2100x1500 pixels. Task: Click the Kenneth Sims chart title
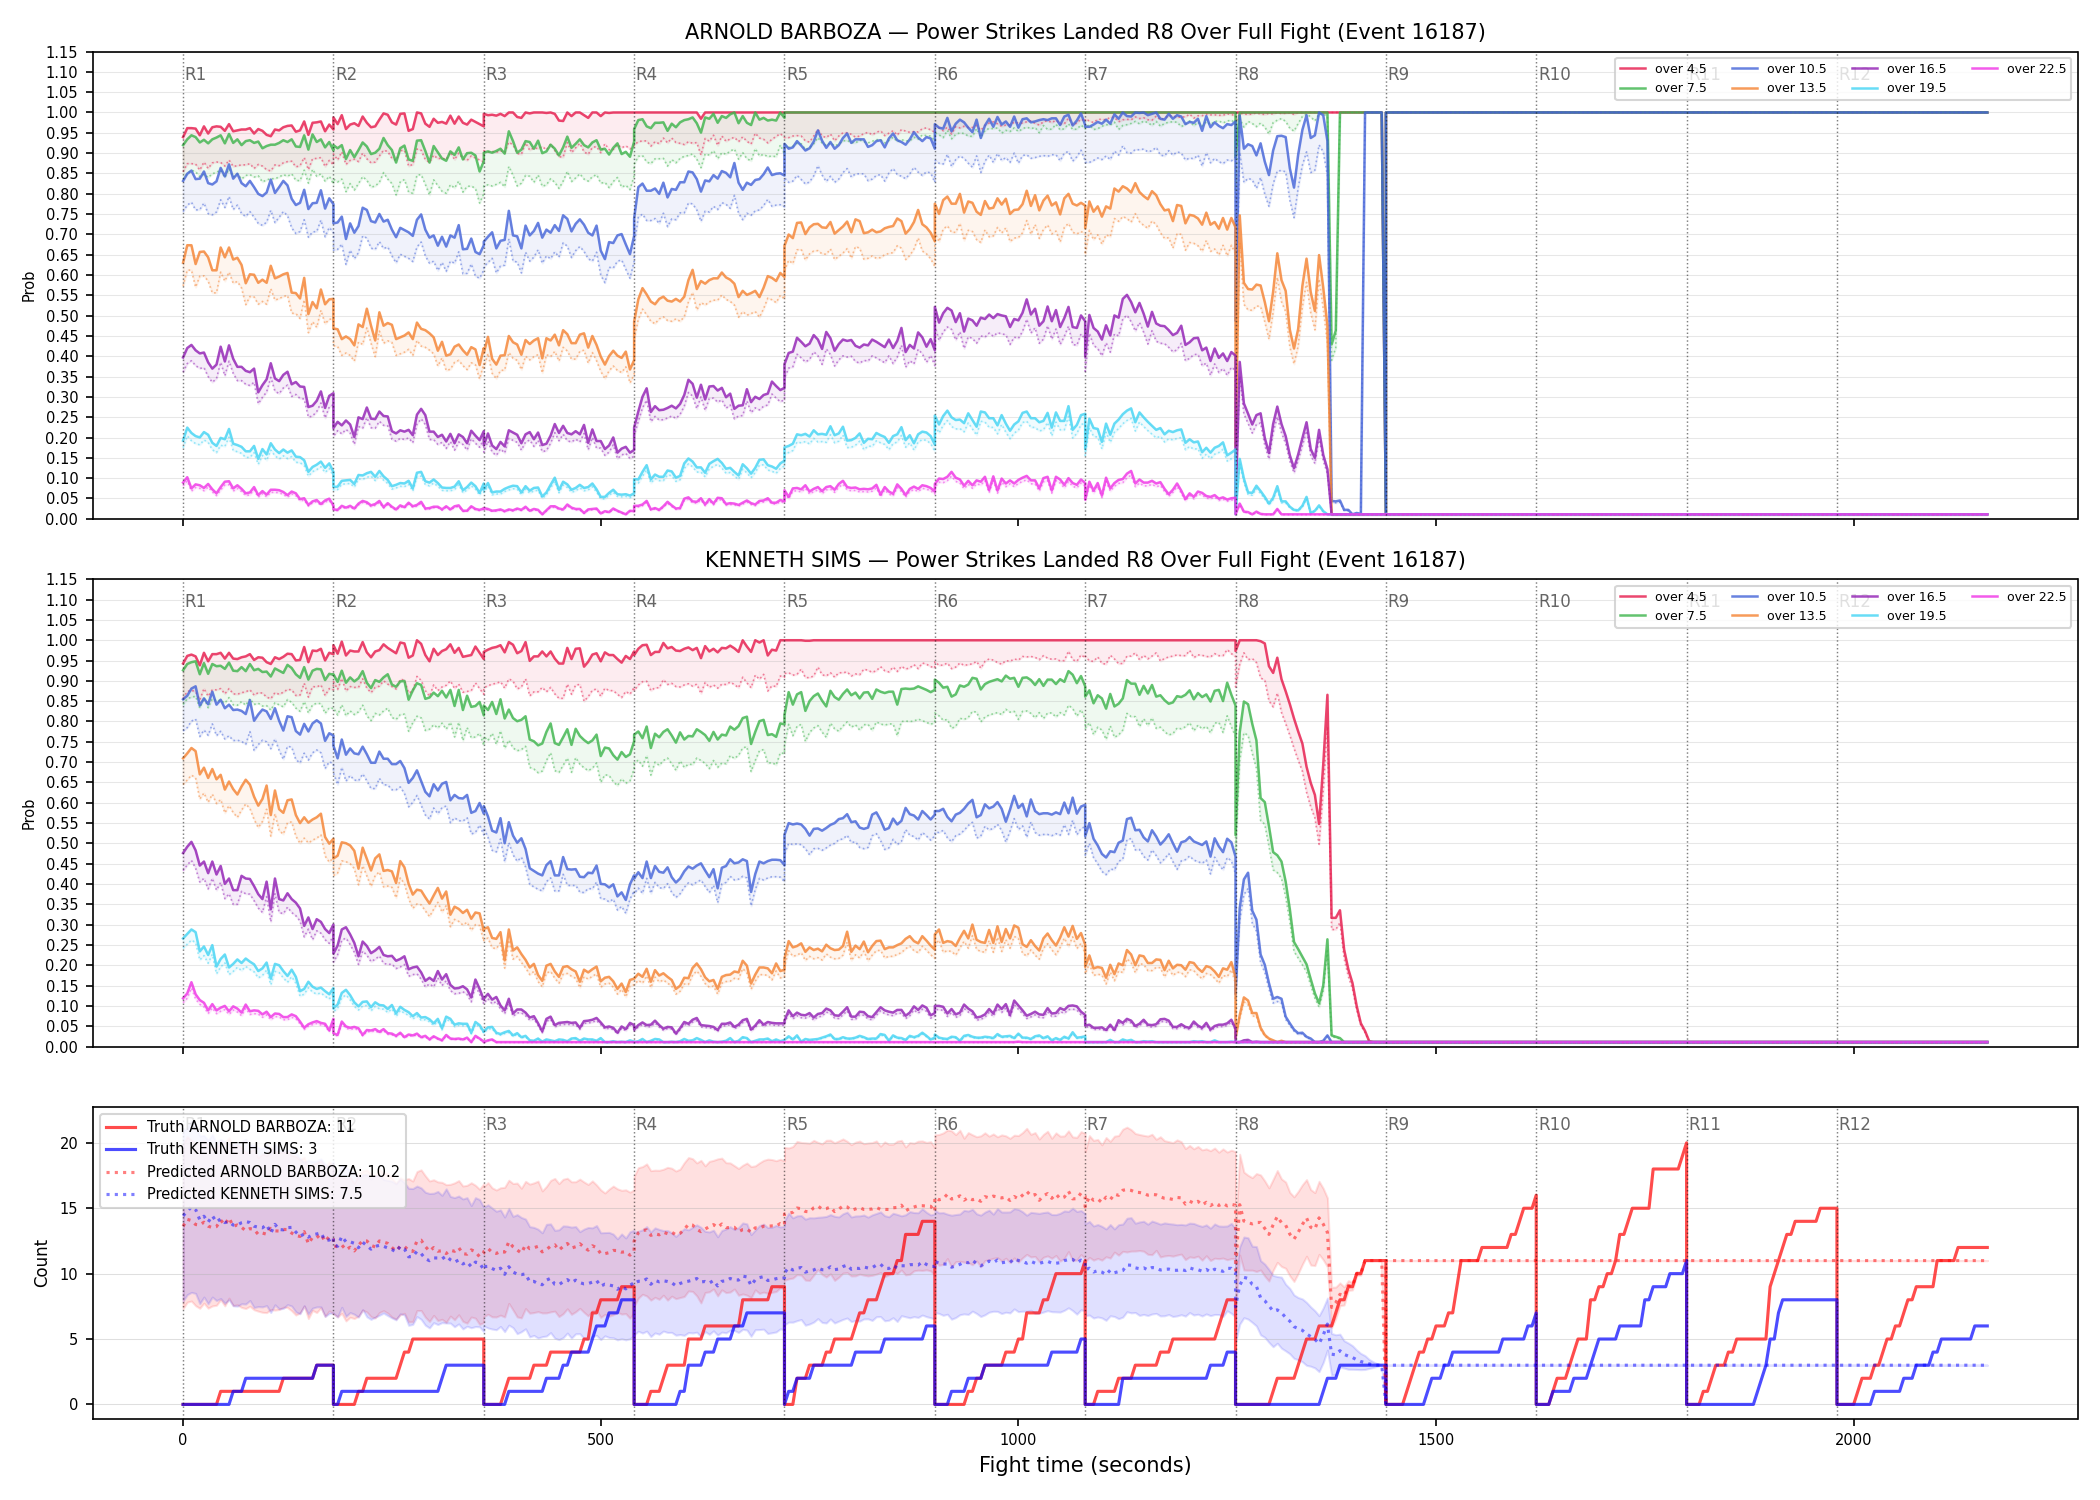point(1085,560)
